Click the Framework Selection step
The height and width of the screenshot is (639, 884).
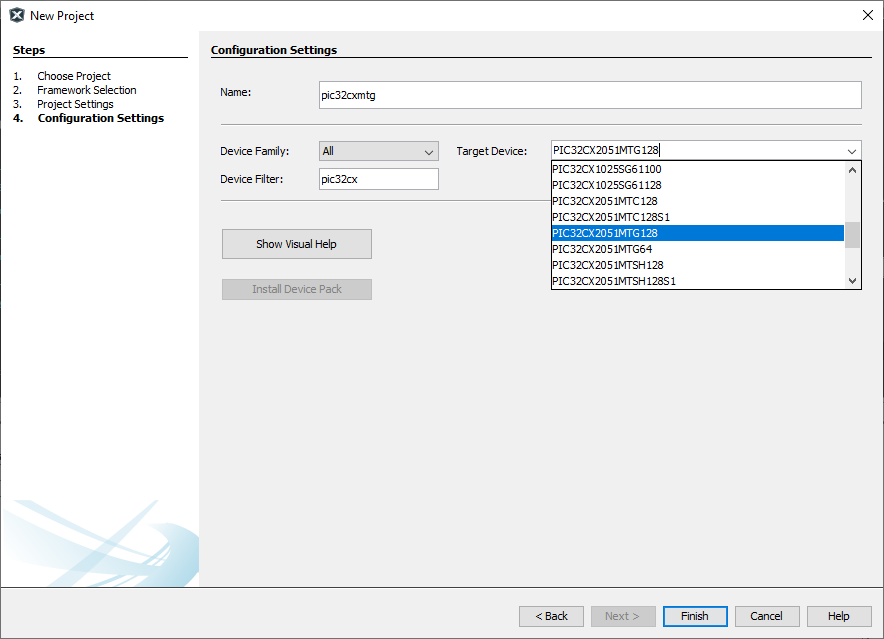pos(87,90)
